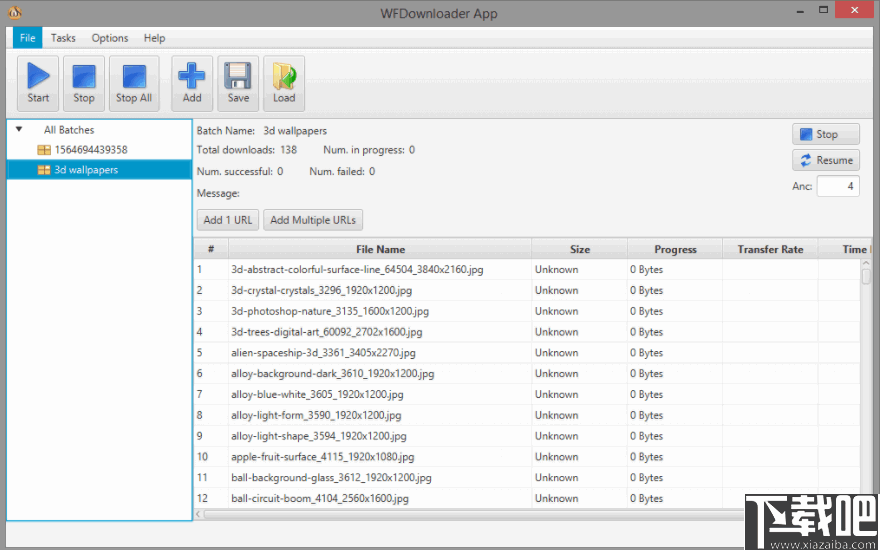Image resolution: width=880 pixels, height=550 pixels.
Task: Select alloy-blue-white_3605_1920x1200.jpg row
Action: (x=527, y=394)
